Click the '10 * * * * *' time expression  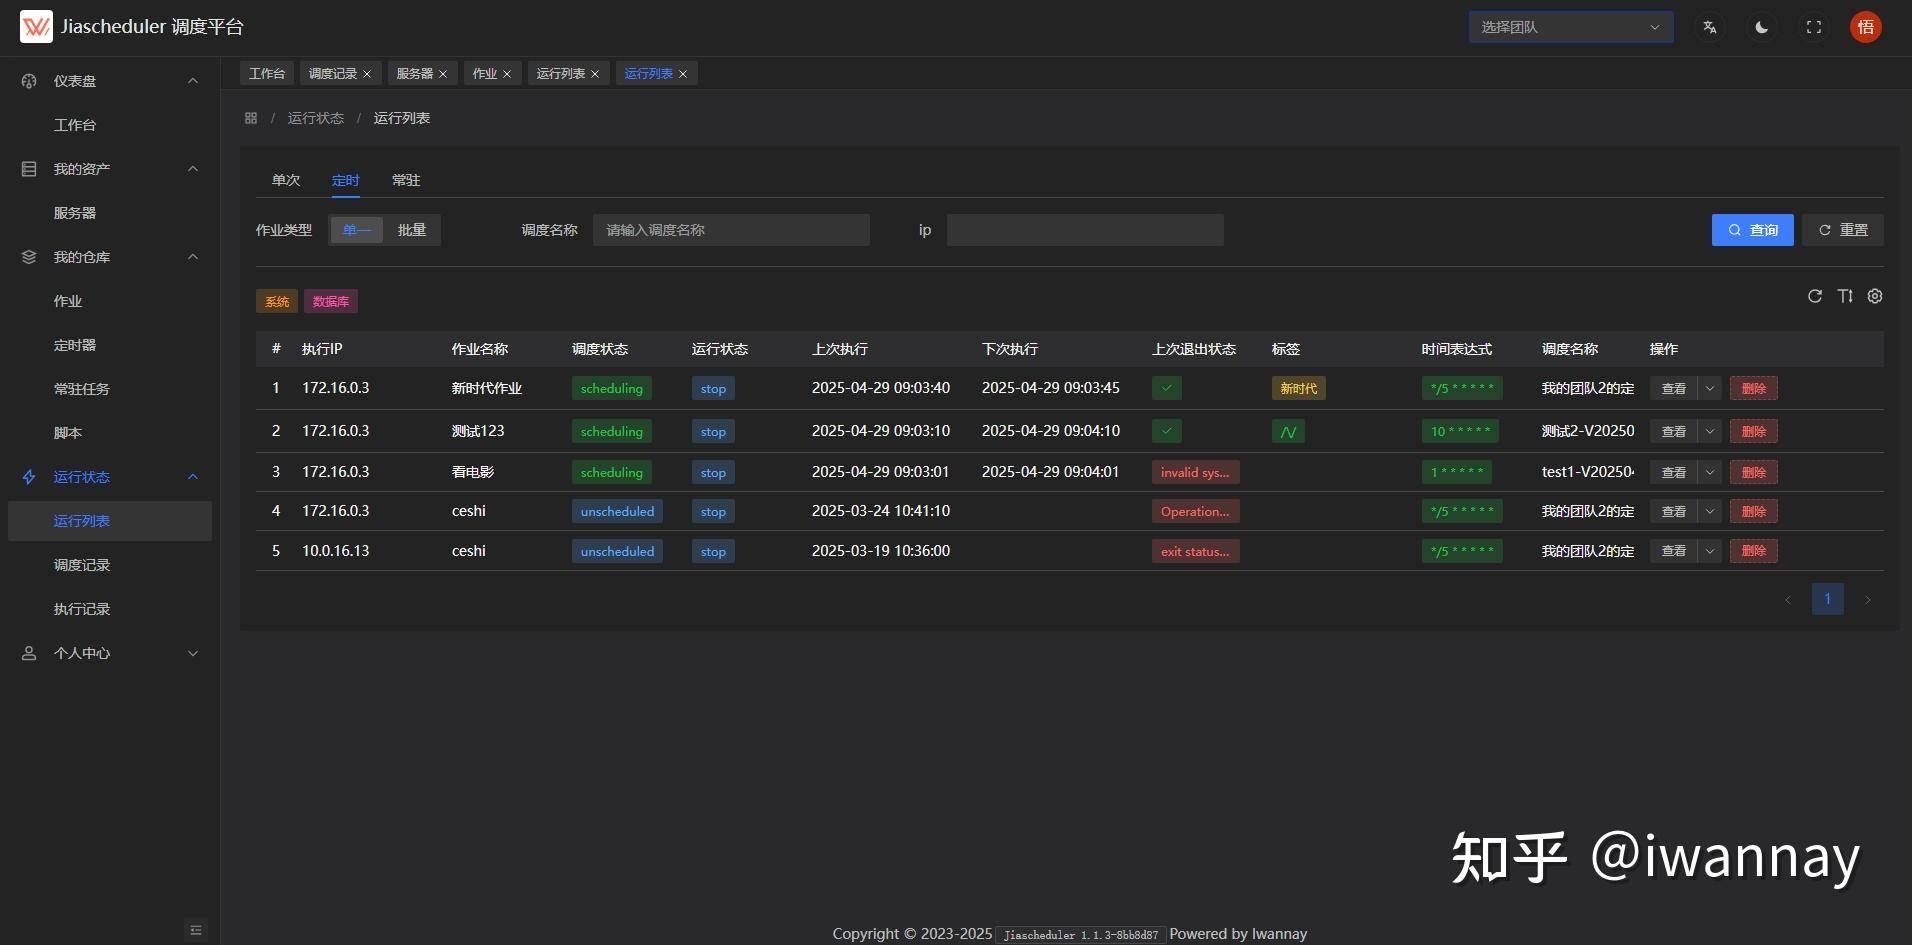click(1460, 431)
